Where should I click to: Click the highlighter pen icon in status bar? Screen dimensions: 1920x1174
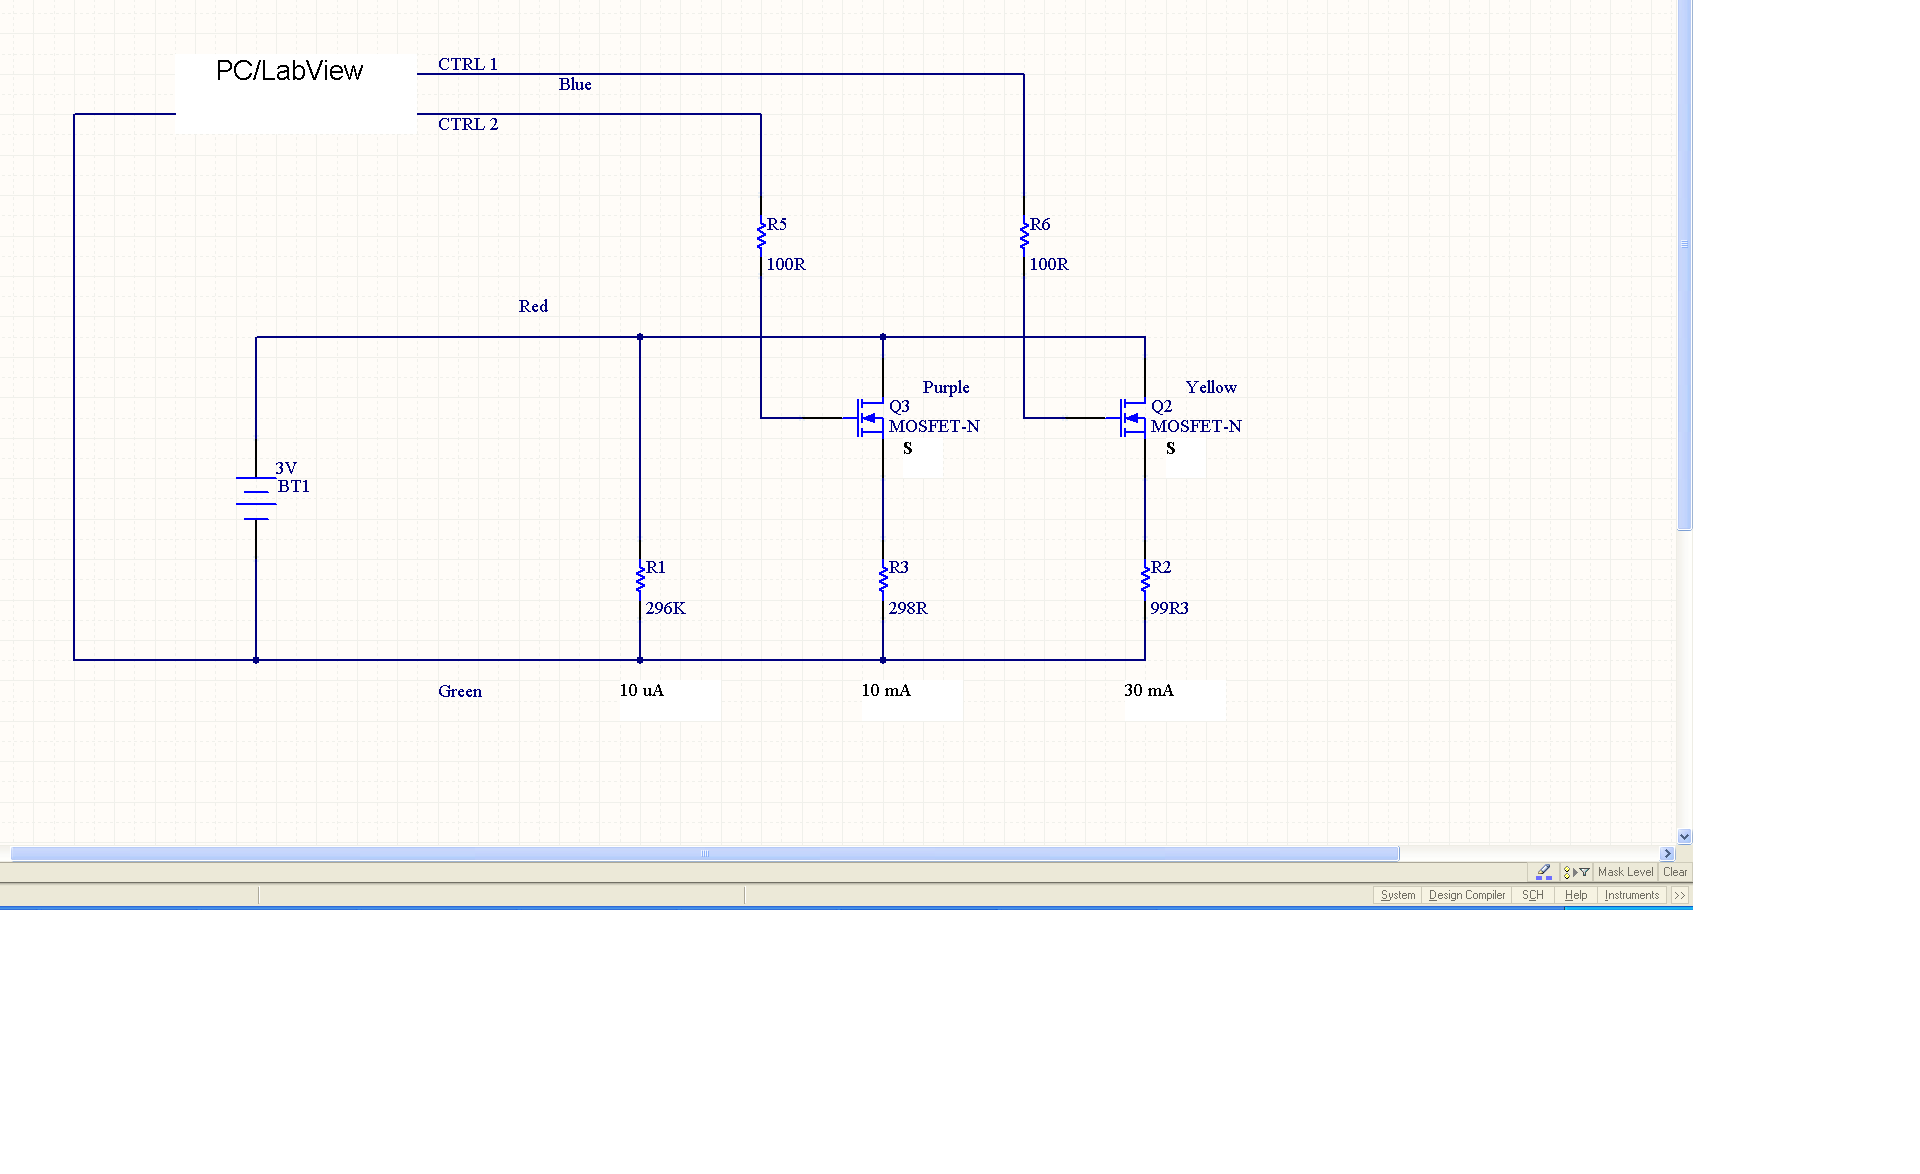tap(1544, 872)
